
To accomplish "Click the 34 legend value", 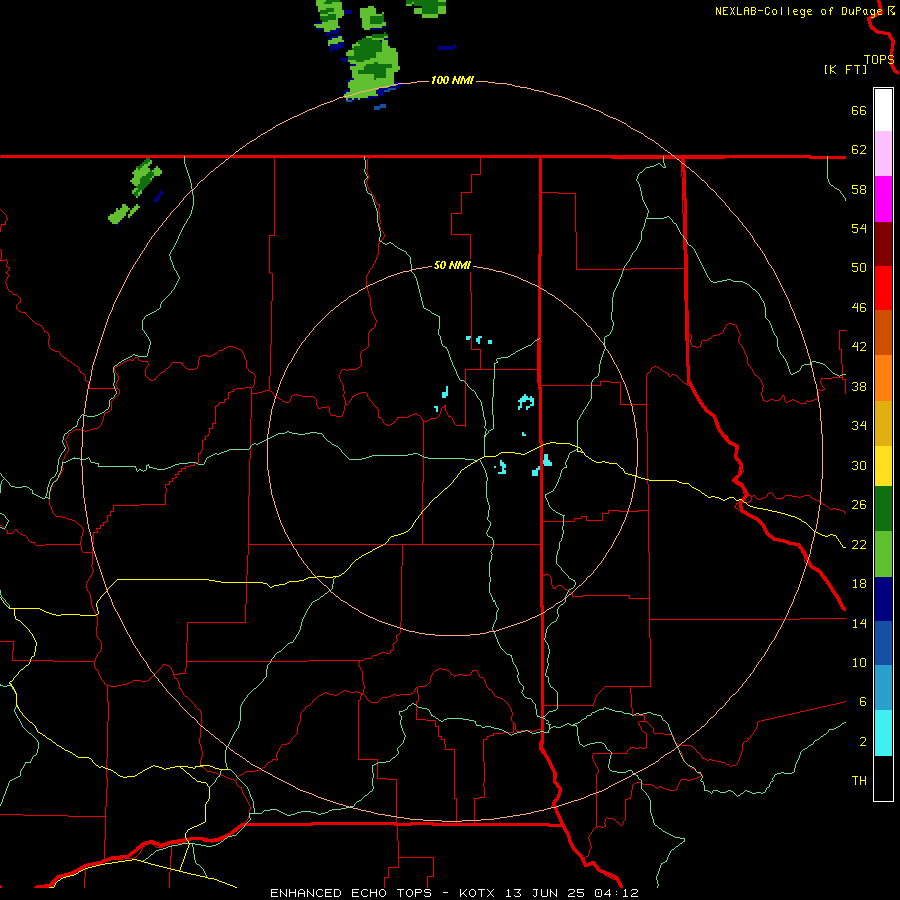I will pos(859,426).
